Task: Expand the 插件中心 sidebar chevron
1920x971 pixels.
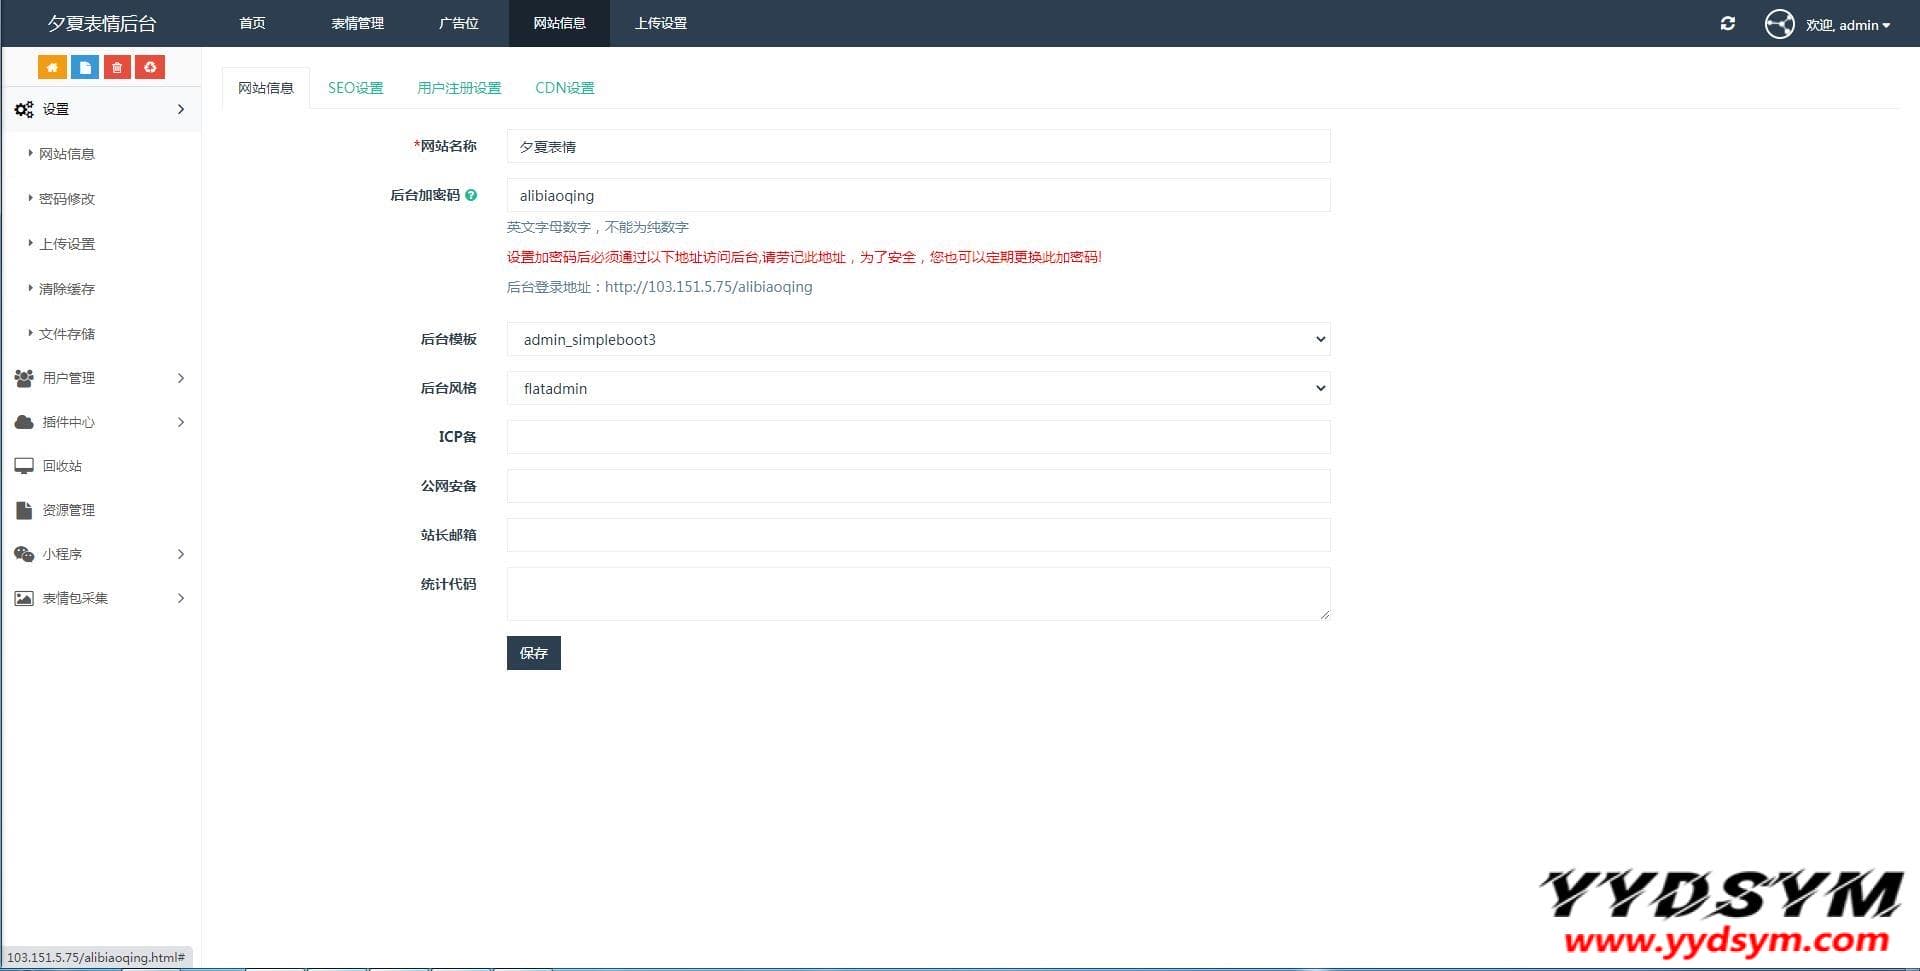Action: tap(181, 422)
